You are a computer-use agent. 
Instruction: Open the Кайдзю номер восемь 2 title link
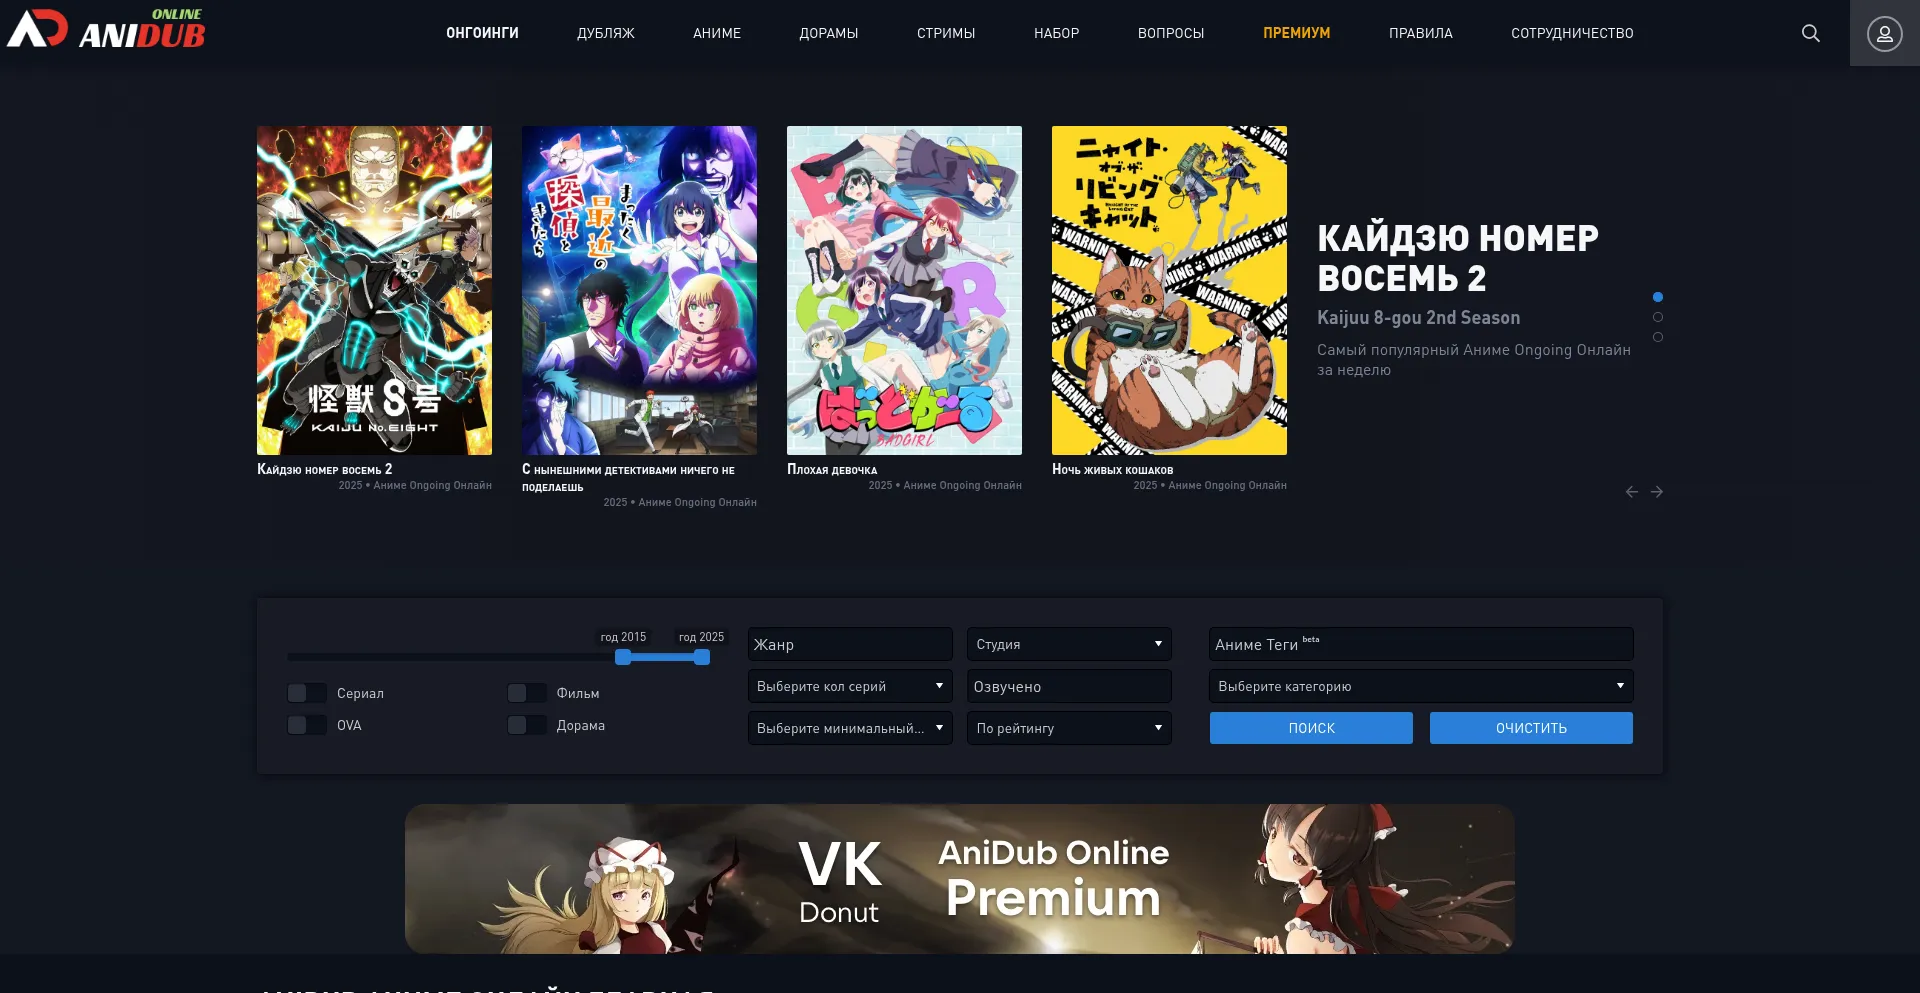click(325, 469)
